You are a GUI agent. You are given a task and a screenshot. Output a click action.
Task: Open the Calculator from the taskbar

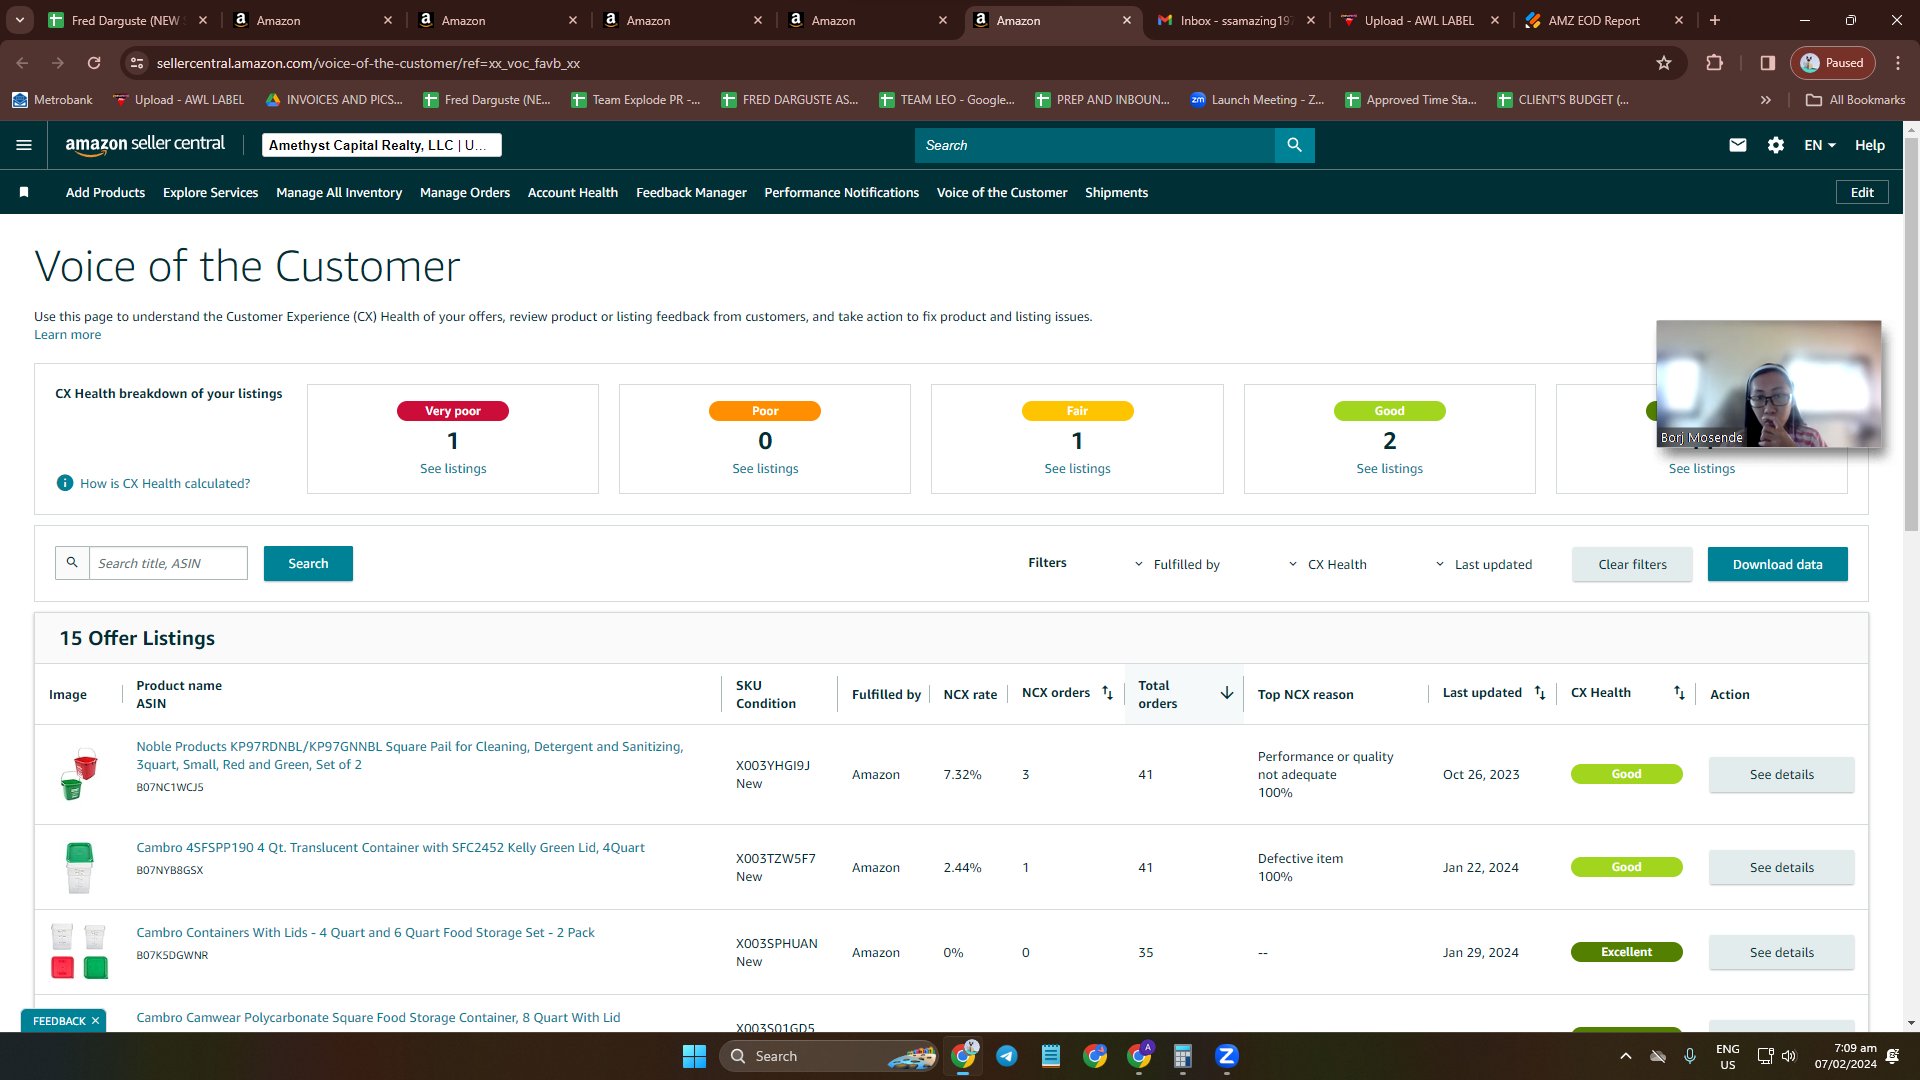(x=1183, y=1056)
